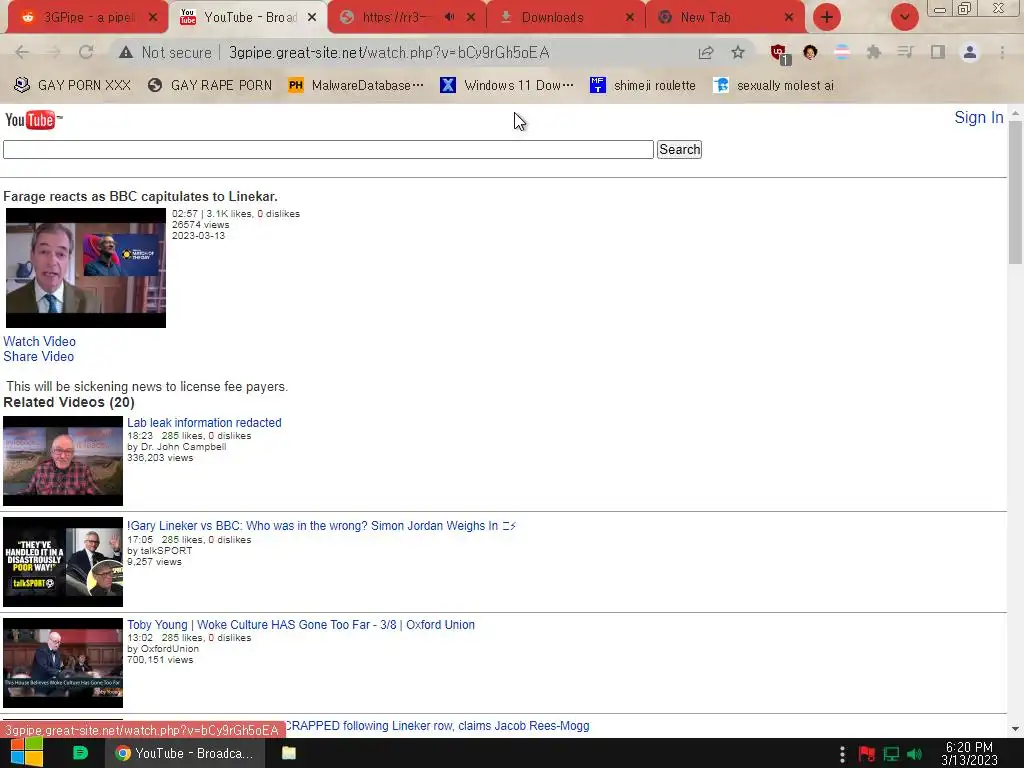Image resolution: width=1024 pixels, height=768 pixels.
Task: Close the Downloads tab
Action: pos(630,18)
